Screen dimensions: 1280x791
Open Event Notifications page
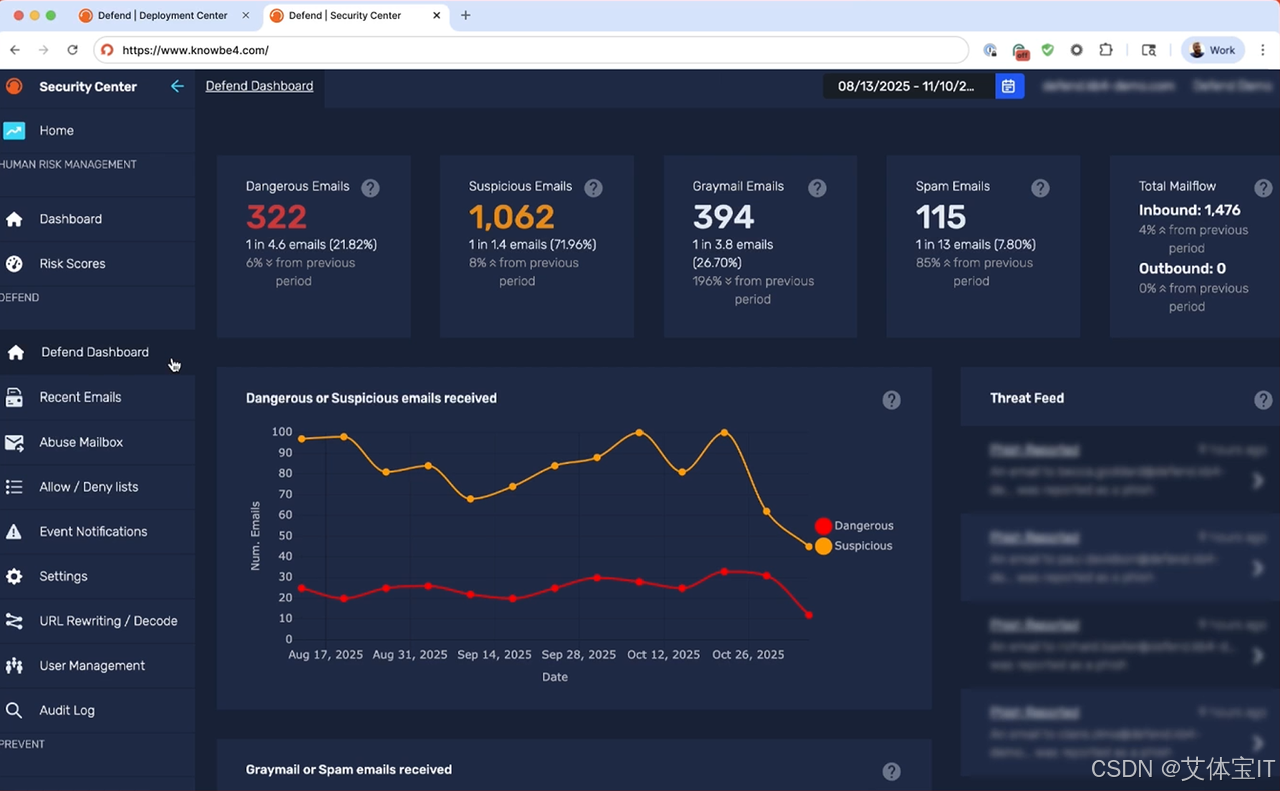tap(93, 532)
